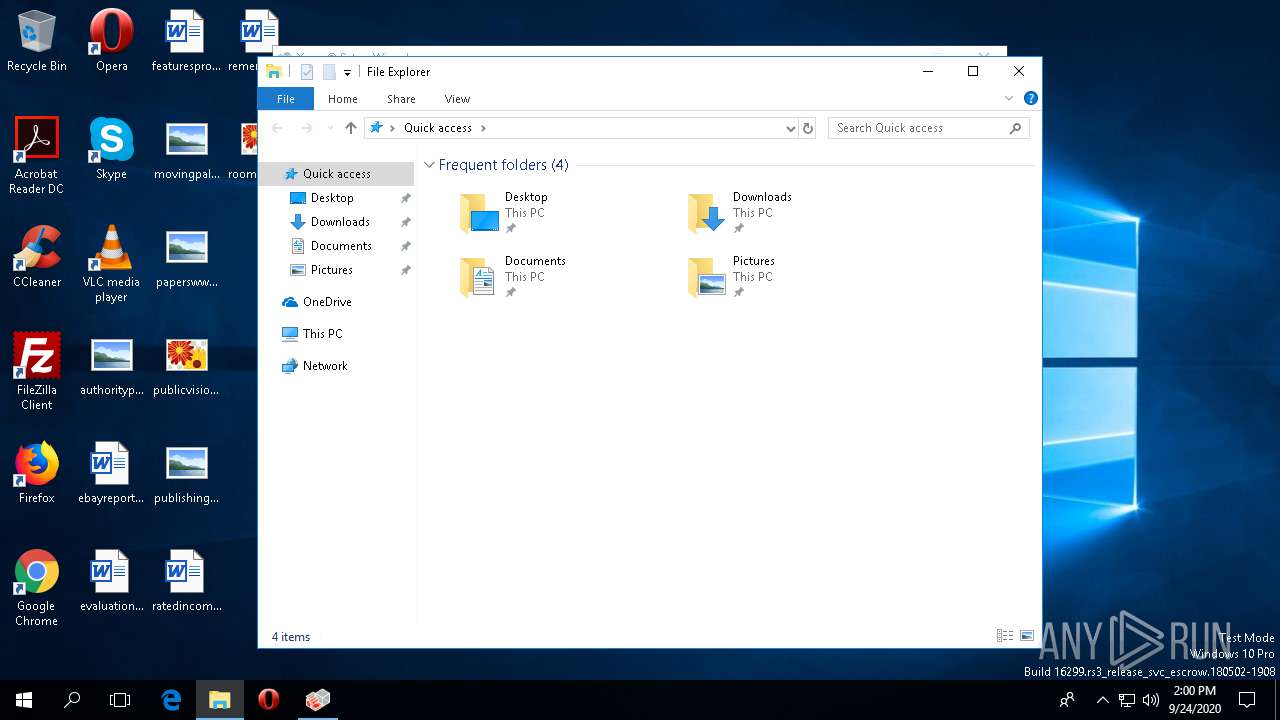Viewport: 1280px width, 720px height.
Task: Click Quick access breadcrumb in address bar
Action: click(x=438, y=128)
